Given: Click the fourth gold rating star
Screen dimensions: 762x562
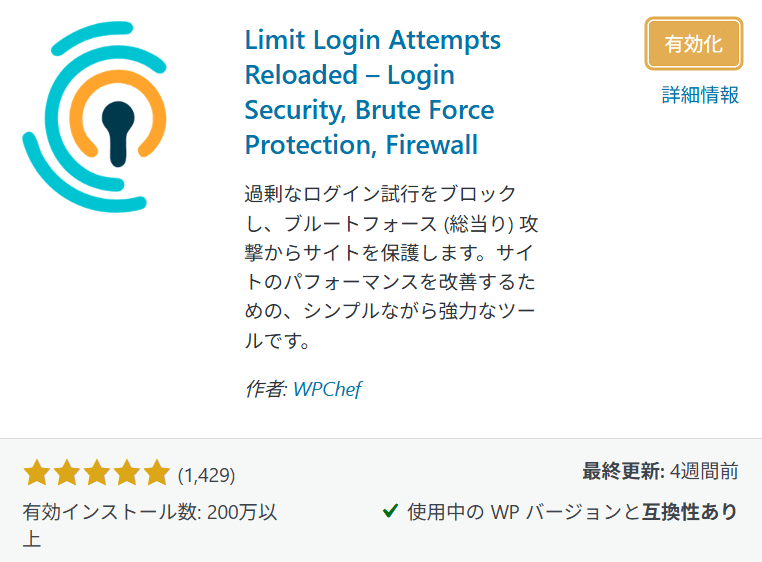Looking at the screenshot, I should click(127, 473).
